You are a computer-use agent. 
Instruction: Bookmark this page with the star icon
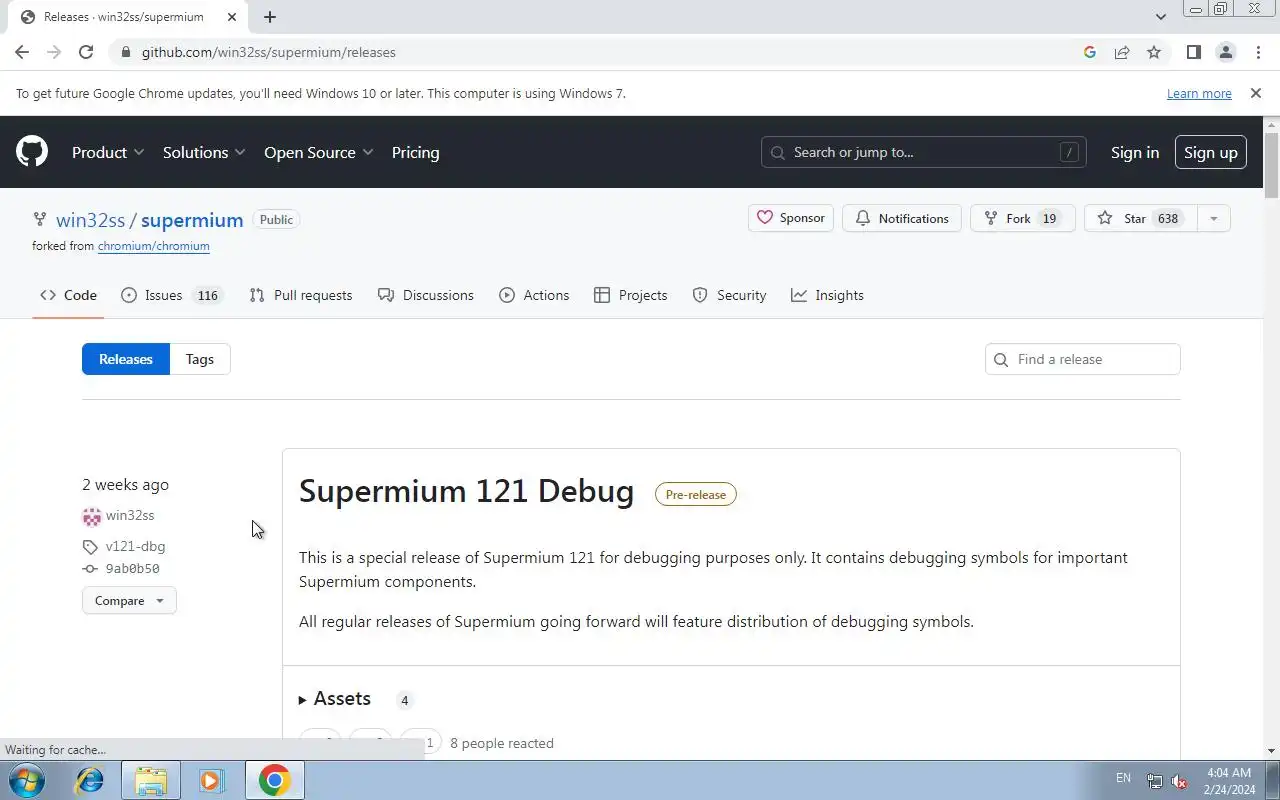pos(1154,52)
